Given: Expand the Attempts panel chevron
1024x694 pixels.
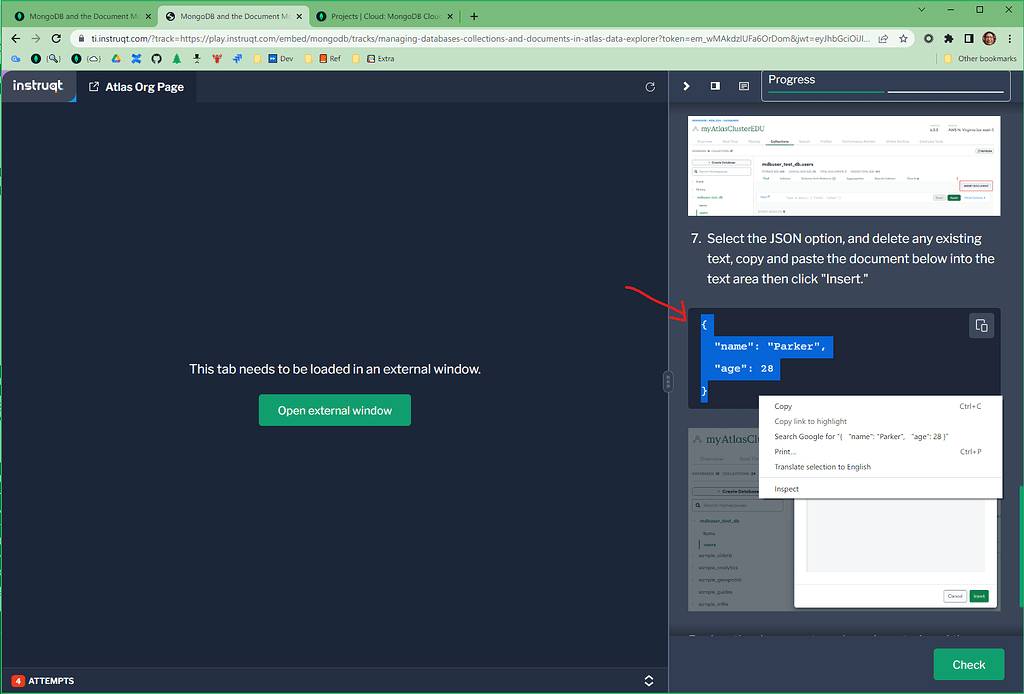Looking at the screenshot, I should point(649,681).
